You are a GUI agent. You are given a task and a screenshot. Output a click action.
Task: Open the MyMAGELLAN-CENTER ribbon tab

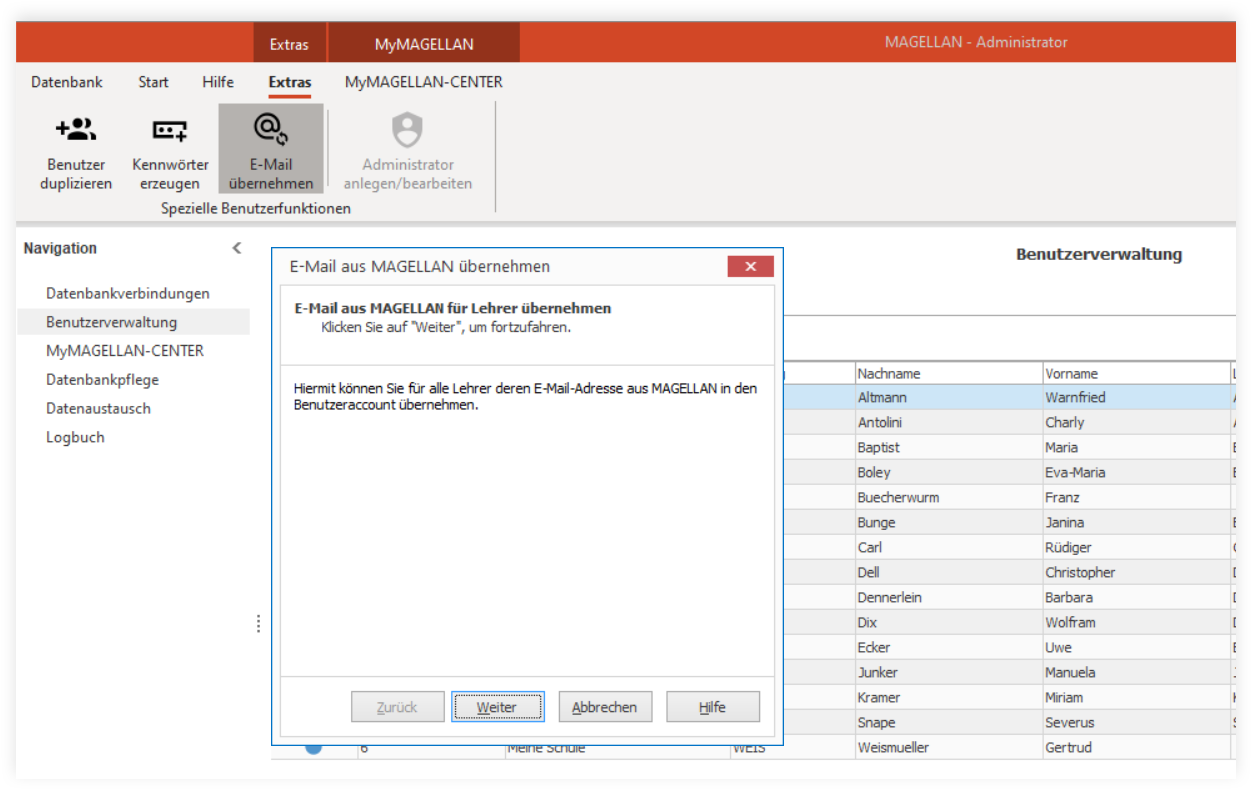pyautogui.click(x=424, y=82)
